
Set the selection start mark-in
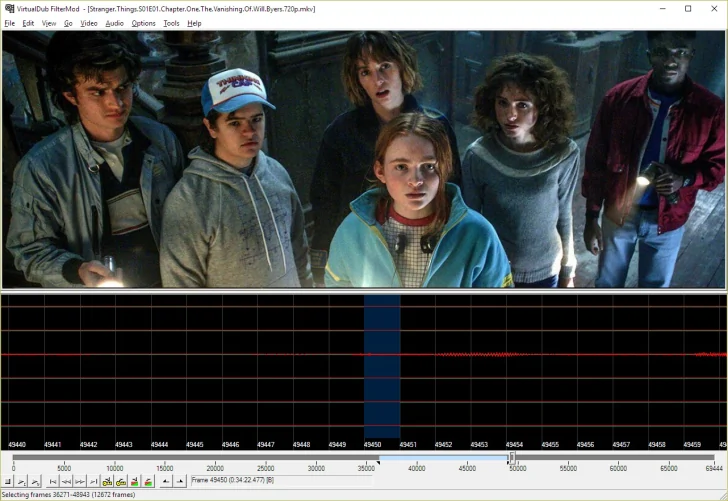point(166,481)
